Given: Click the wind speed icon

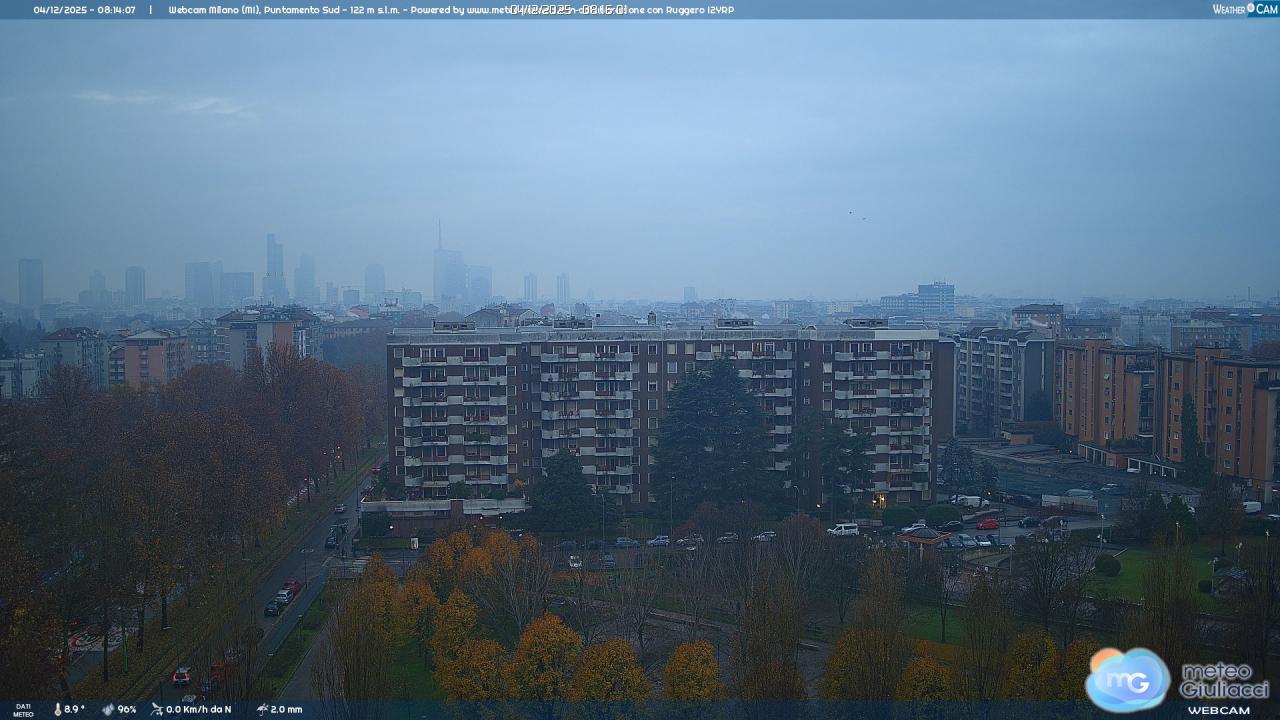Looking at the screenshot, I should point(156,709).
